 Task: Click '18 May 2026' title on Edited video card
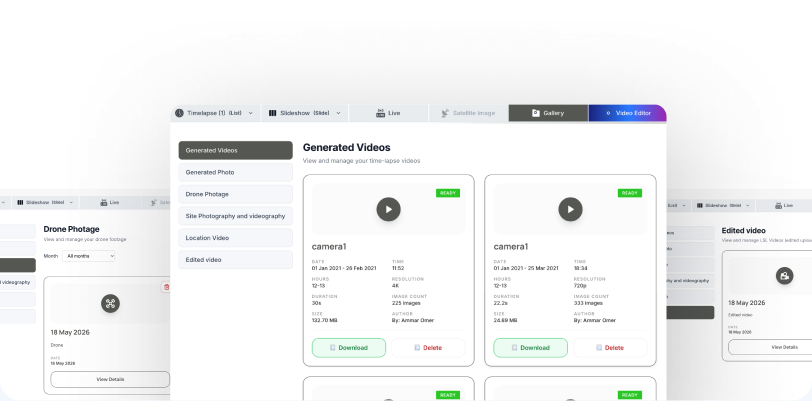(x=746, y=303)
